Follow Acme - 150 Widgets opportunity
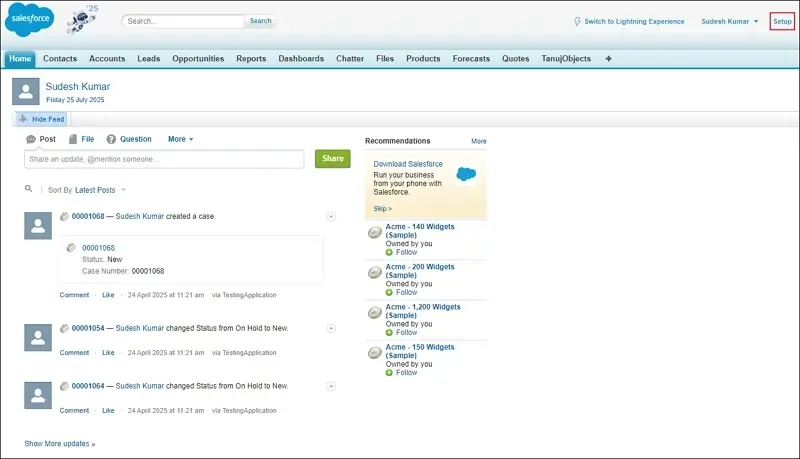The height and width of the screenshot is (459, 800). pos(401,372)
